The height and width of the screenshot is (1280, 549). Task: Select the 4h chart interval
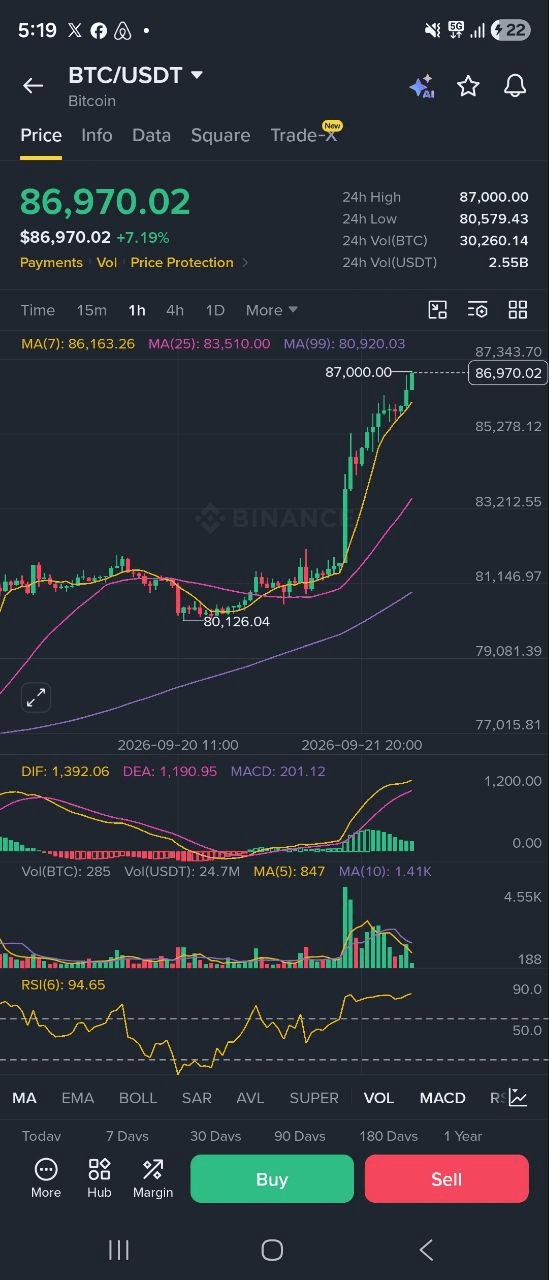[x=175, y=310]
